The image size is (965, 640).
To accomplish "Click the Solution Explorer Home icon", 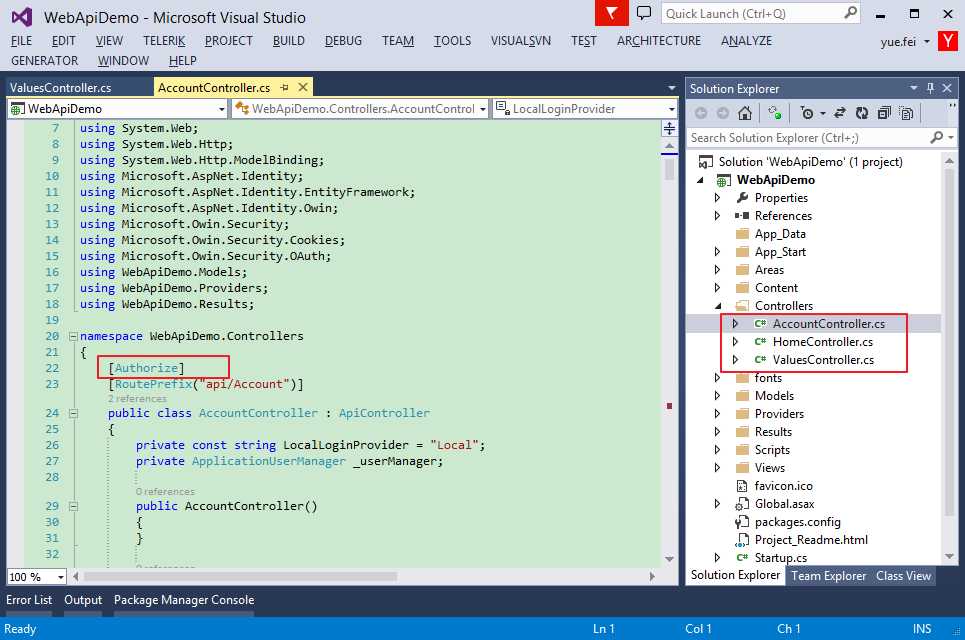I will pyautogui.click(x=745, y=113).
